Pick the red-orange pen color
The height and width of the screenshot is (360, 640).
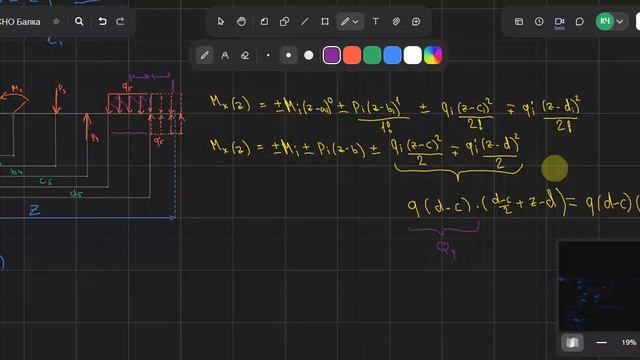click(352, 55)
